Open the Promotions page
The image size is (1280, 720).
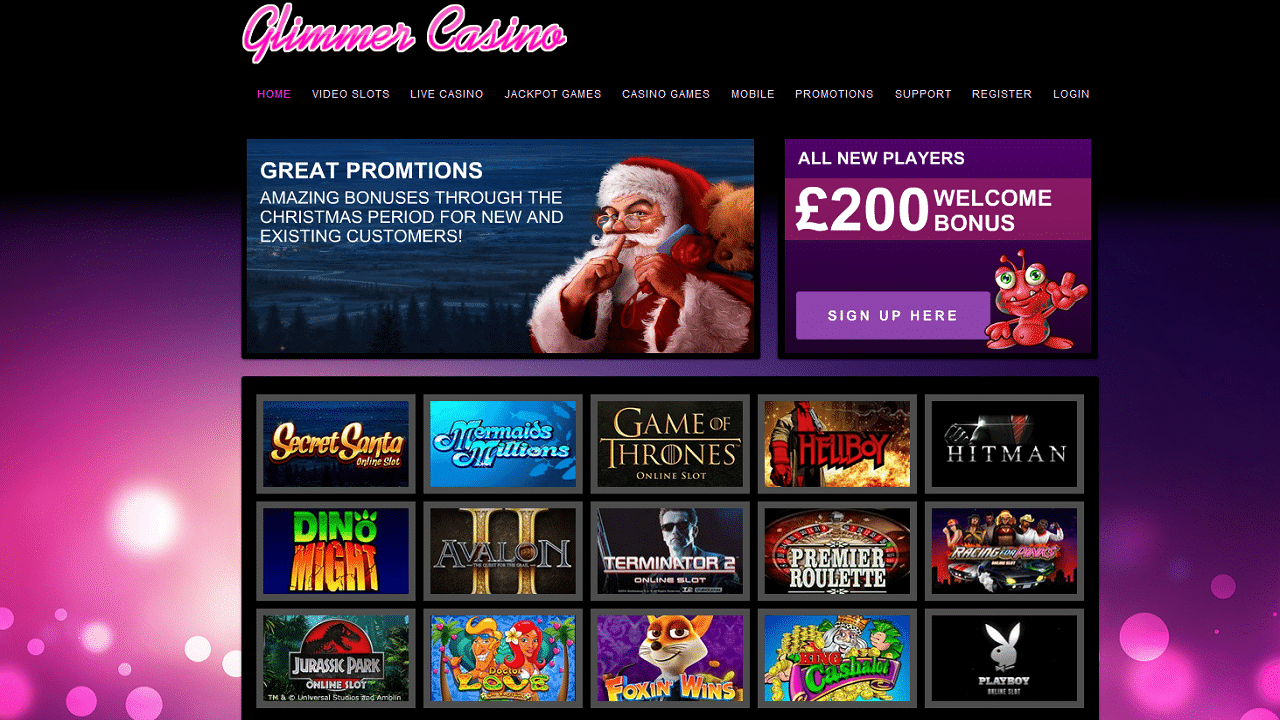pyautogui.click(x=834, y=94)
